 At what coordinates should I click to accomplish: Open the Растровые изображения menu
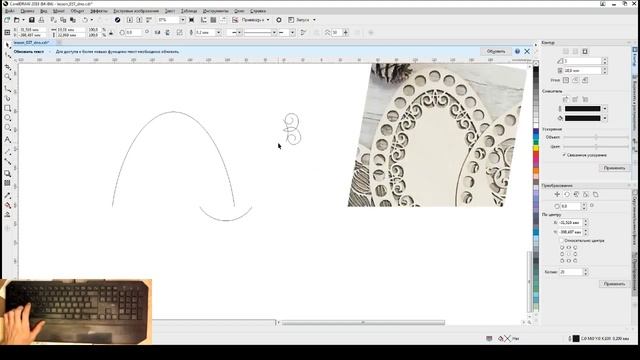136,11
